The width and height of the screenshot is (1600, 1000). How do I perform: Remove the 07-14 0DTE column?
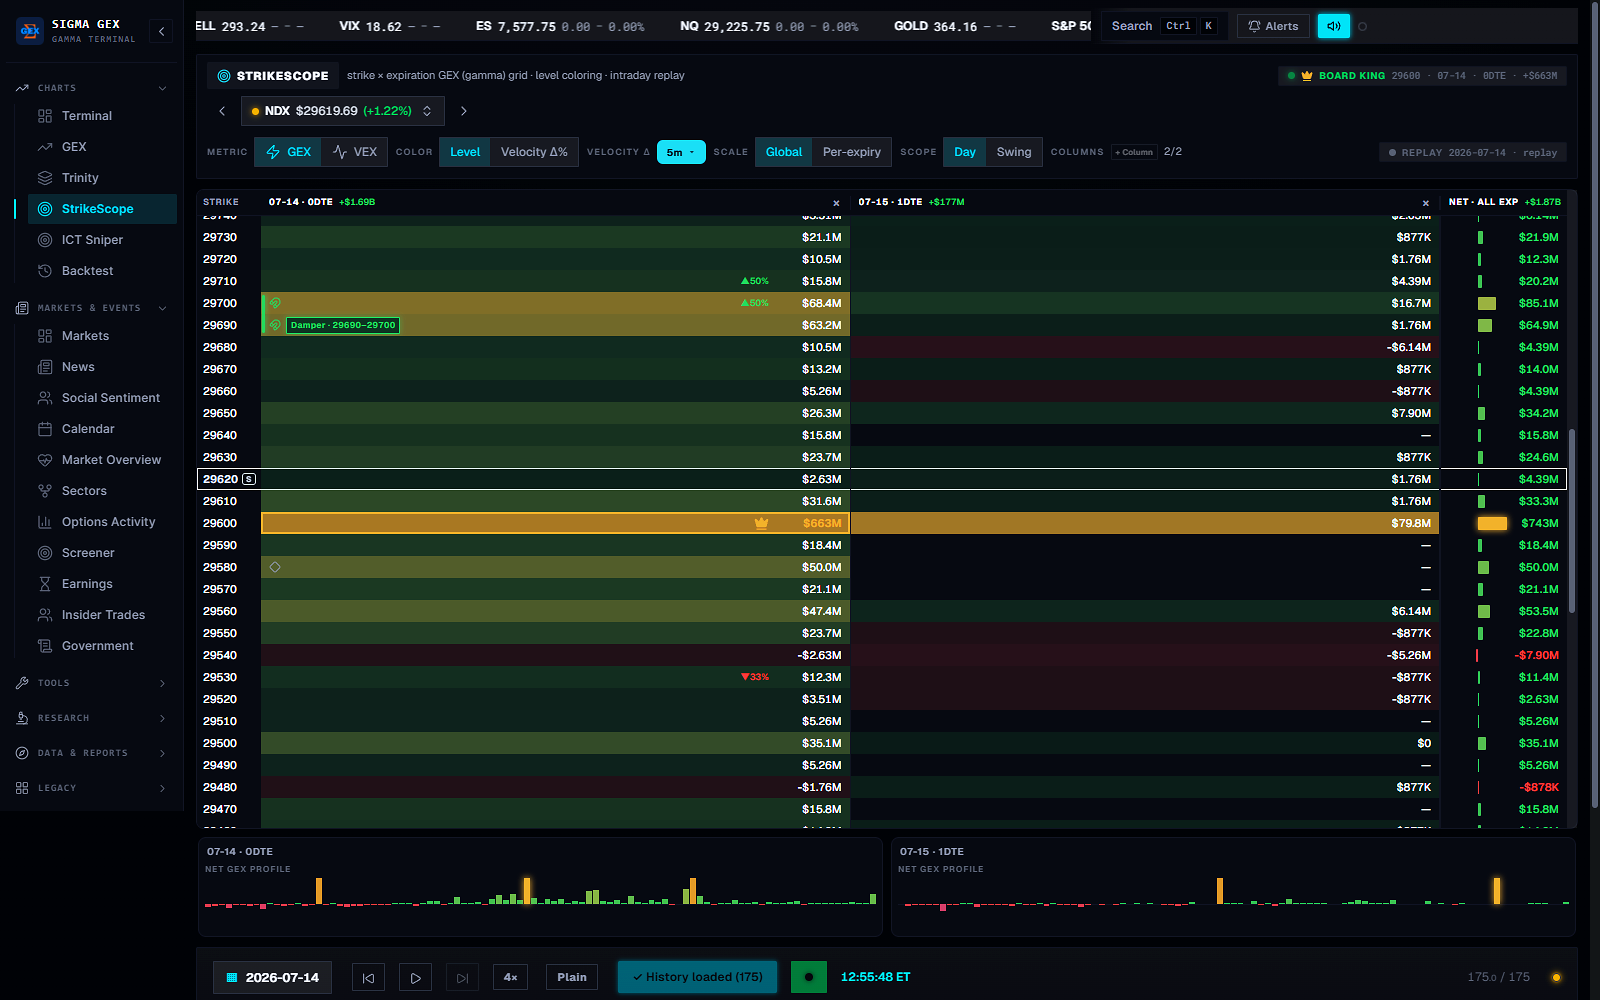[x=836, y=203]
